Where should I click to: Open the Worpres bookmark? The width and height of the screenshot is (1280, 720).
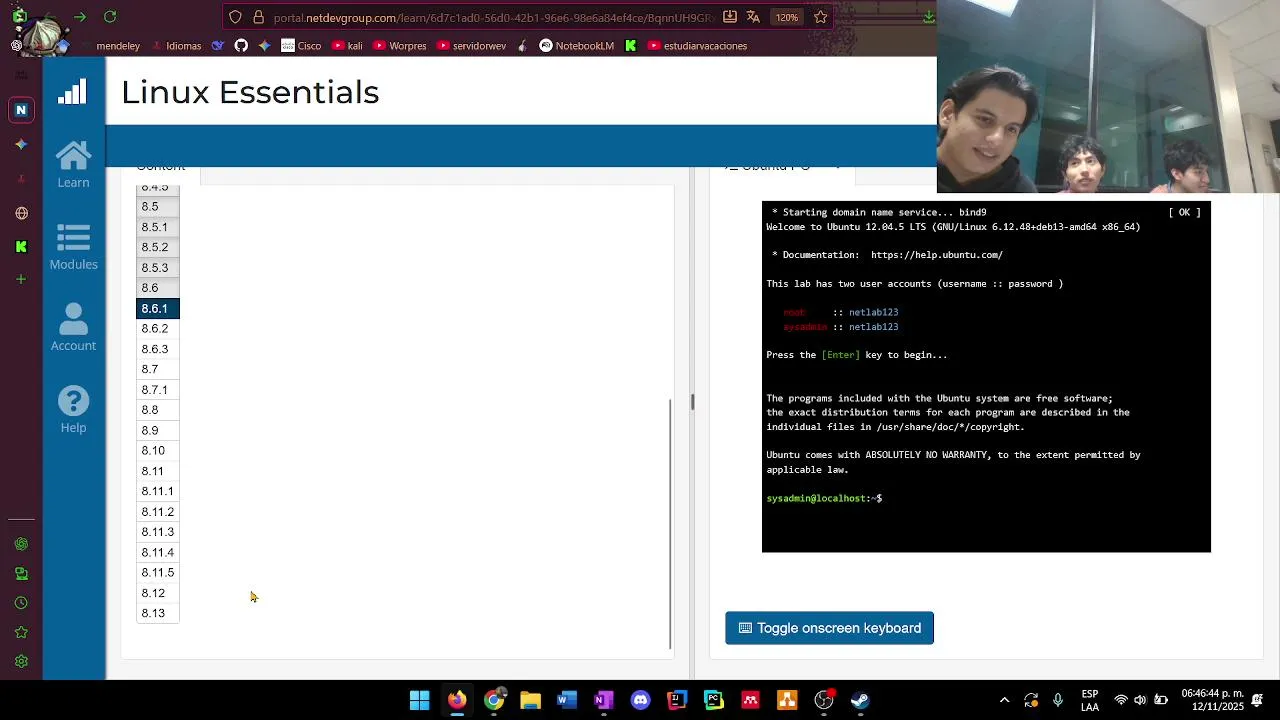coord(399,45)
